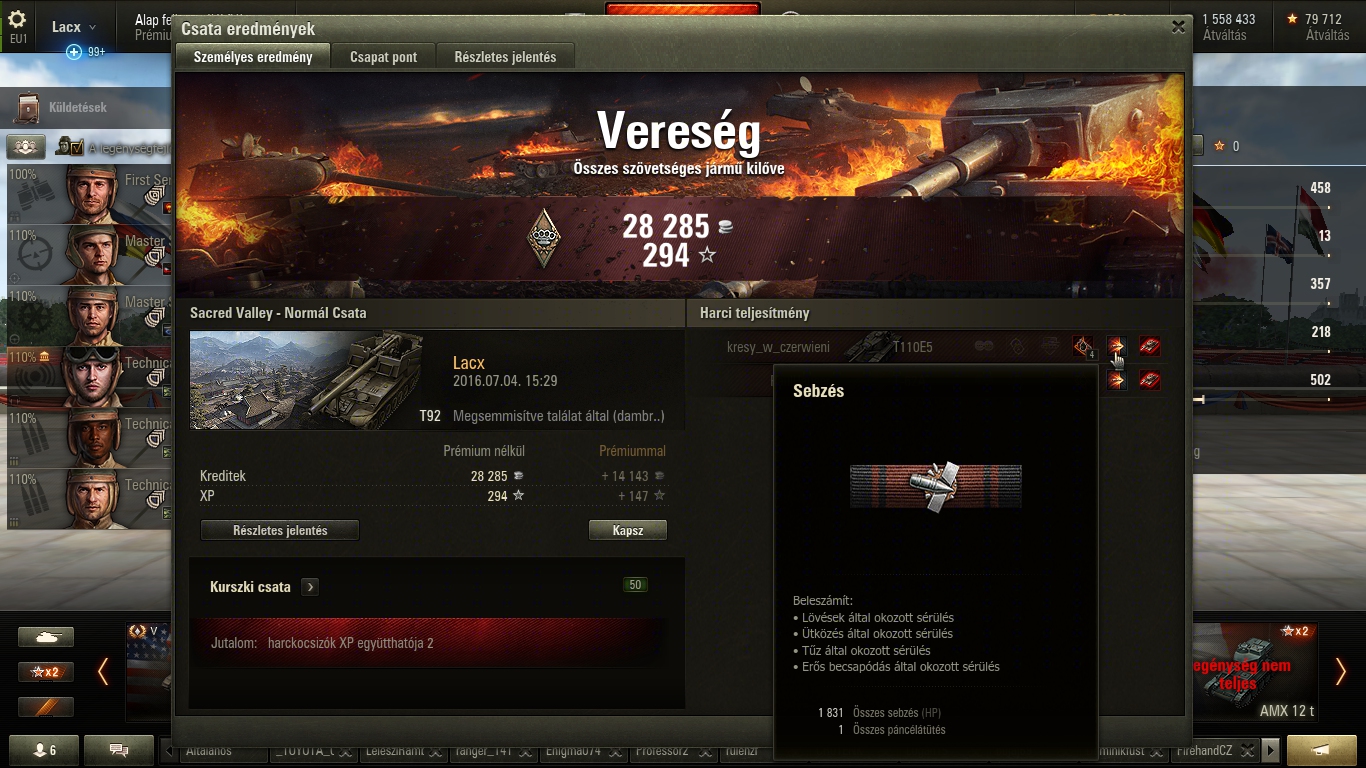Open the contacts list showing 6
Image resolution: width=1366 pixels, height=768 pixels.
(x=44, y=750)
